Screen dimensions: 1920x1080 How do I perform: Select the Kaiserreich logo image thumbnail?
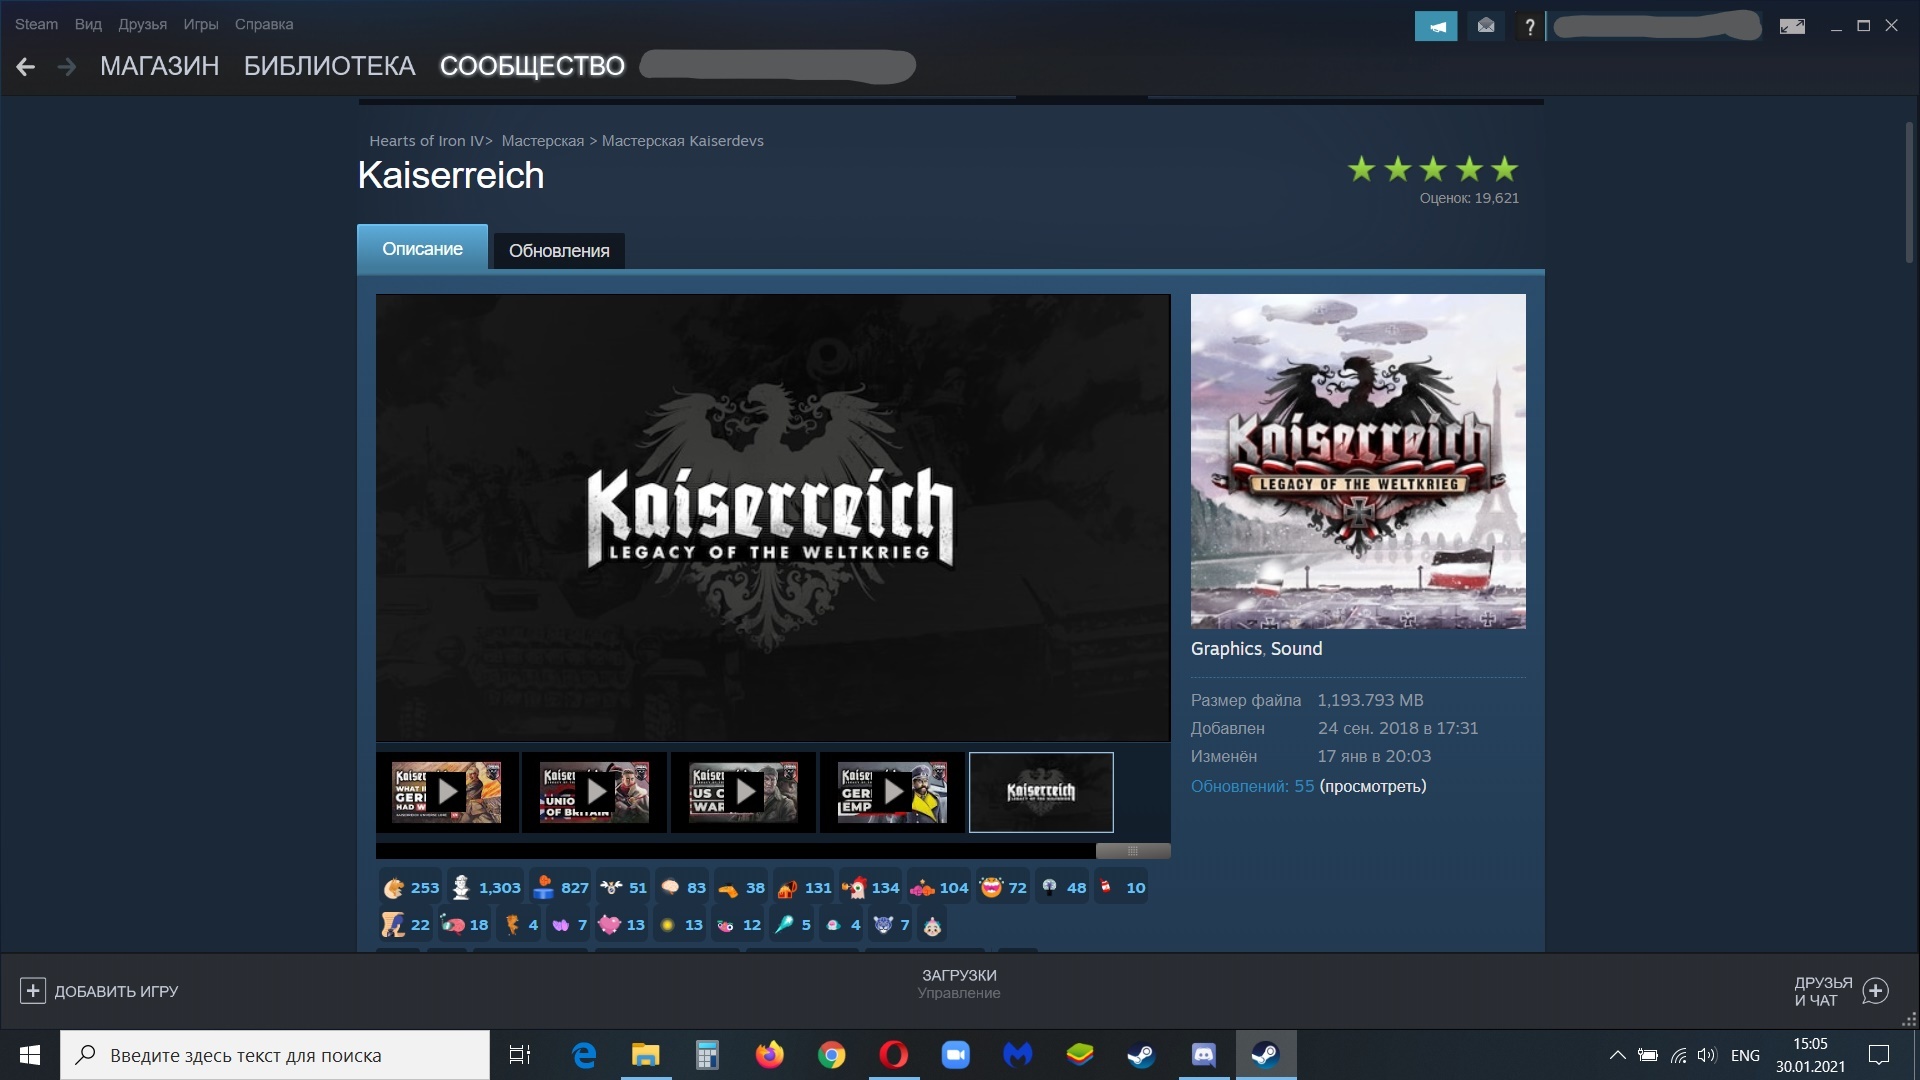pos(1041,792)
